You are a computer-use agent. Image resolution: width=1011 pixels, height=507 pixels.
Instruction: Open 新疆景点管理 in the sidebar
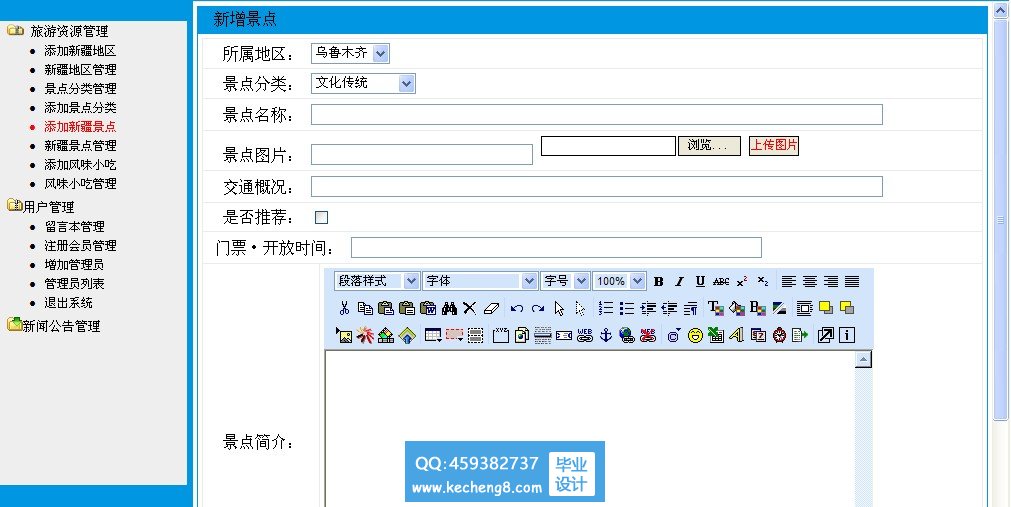(80, 146)
